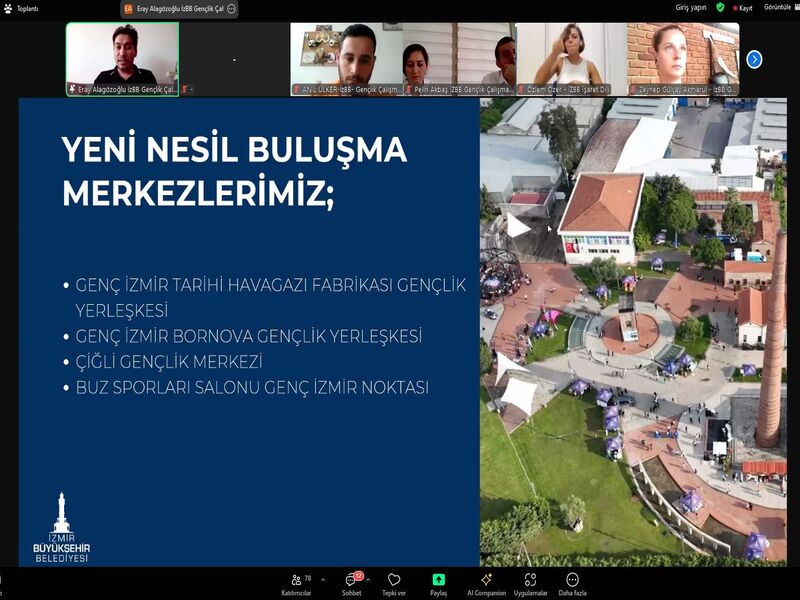Open AI Companion sparkle icon

coord(486,581)
